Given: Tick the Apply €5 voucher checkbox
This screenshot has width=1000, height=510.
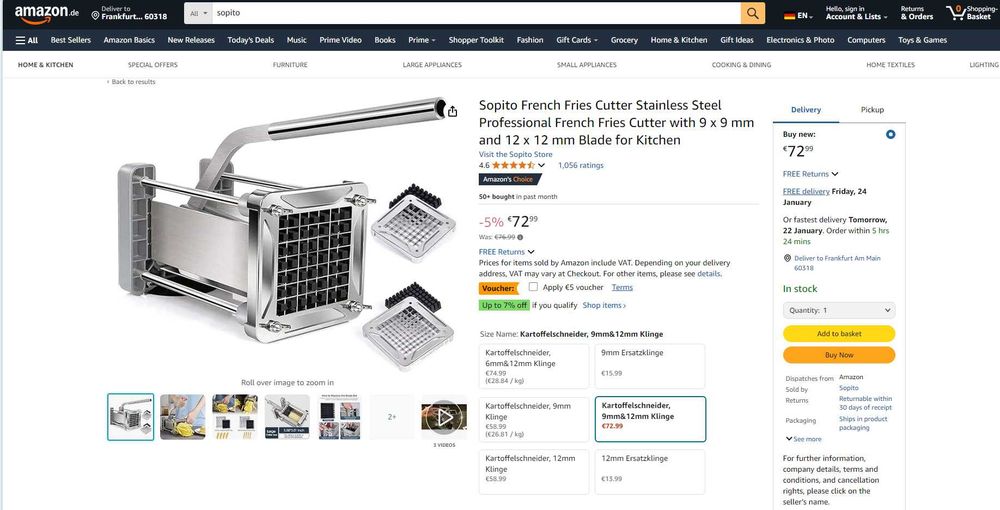Looking at the screenshot, I should tap(533, 287).
